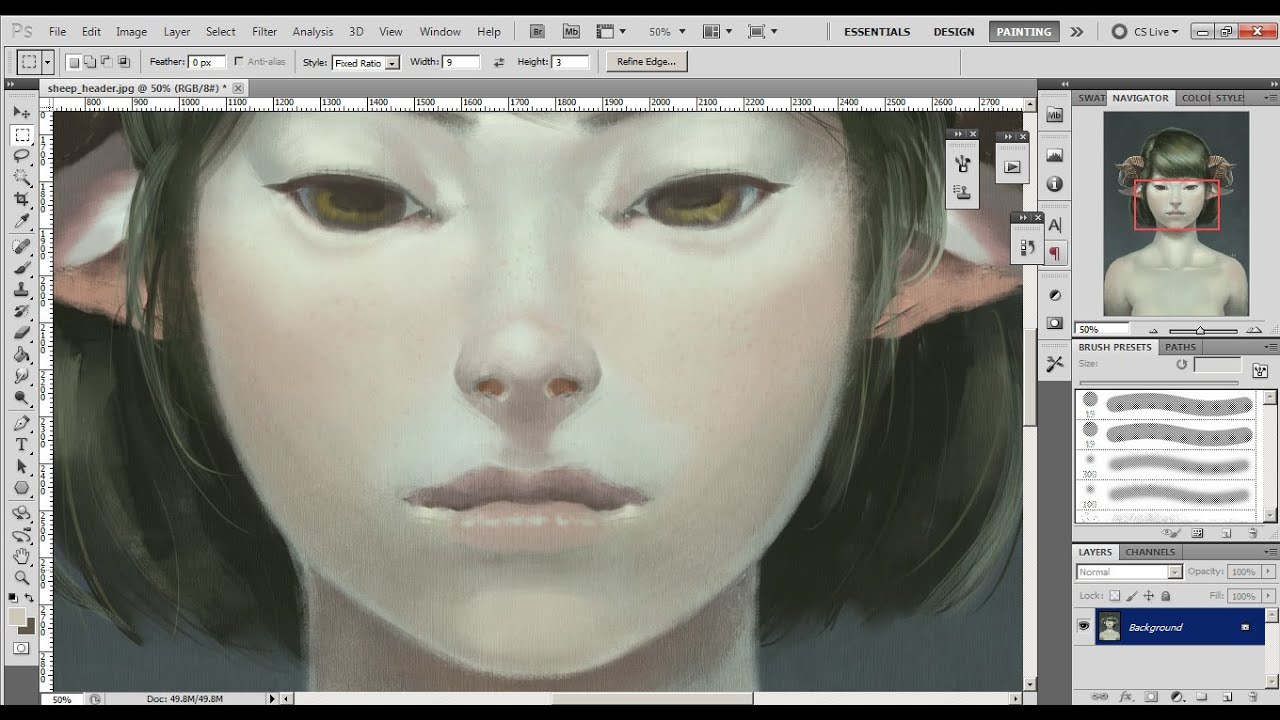Toggle Quick Mask mode
Image resolution: width=1280 pixels, height=720 pixels.
(22, 648)
